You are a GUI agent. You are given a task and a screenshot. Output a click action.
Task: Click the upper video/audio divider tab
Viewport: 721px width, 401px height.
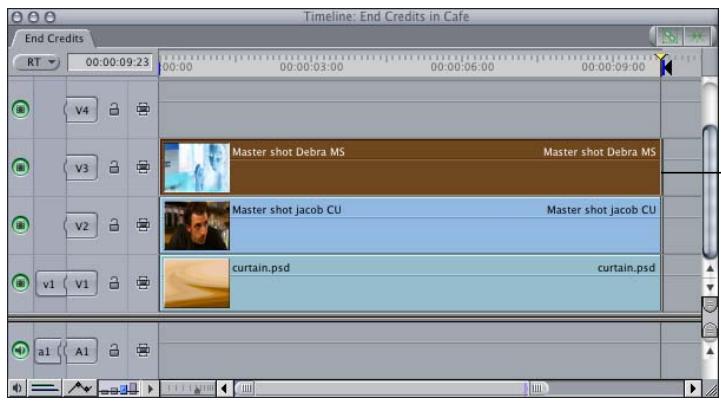click(x=710, y=305)
